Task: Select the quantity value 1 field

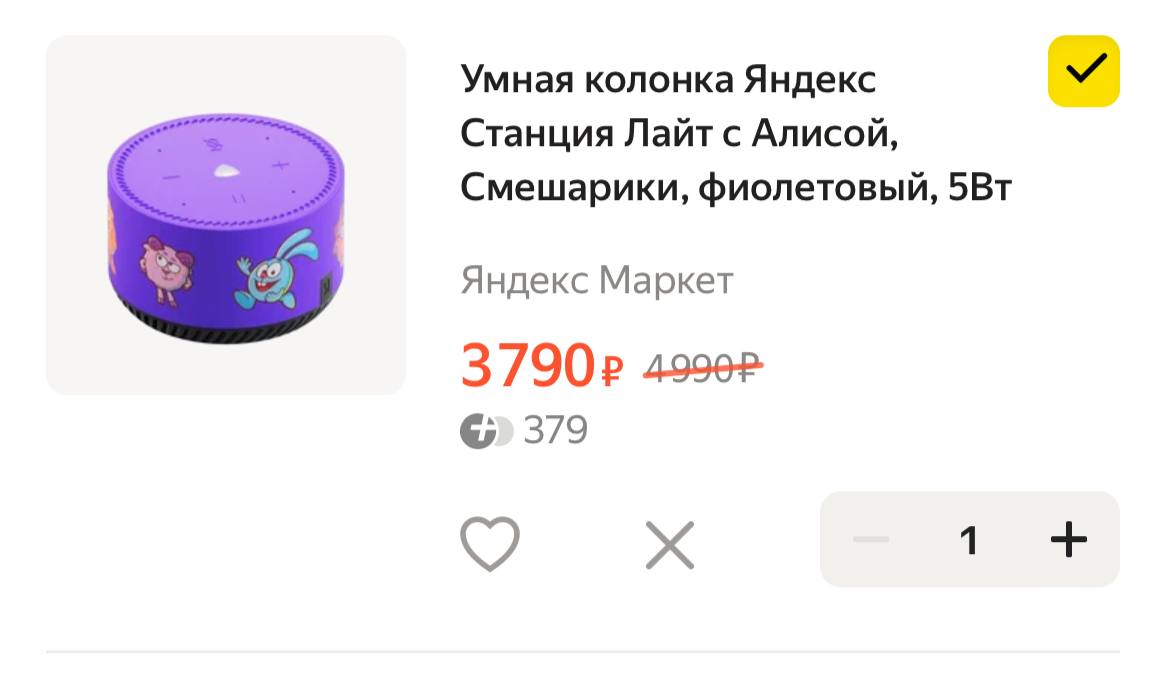Action: point(968,540)
